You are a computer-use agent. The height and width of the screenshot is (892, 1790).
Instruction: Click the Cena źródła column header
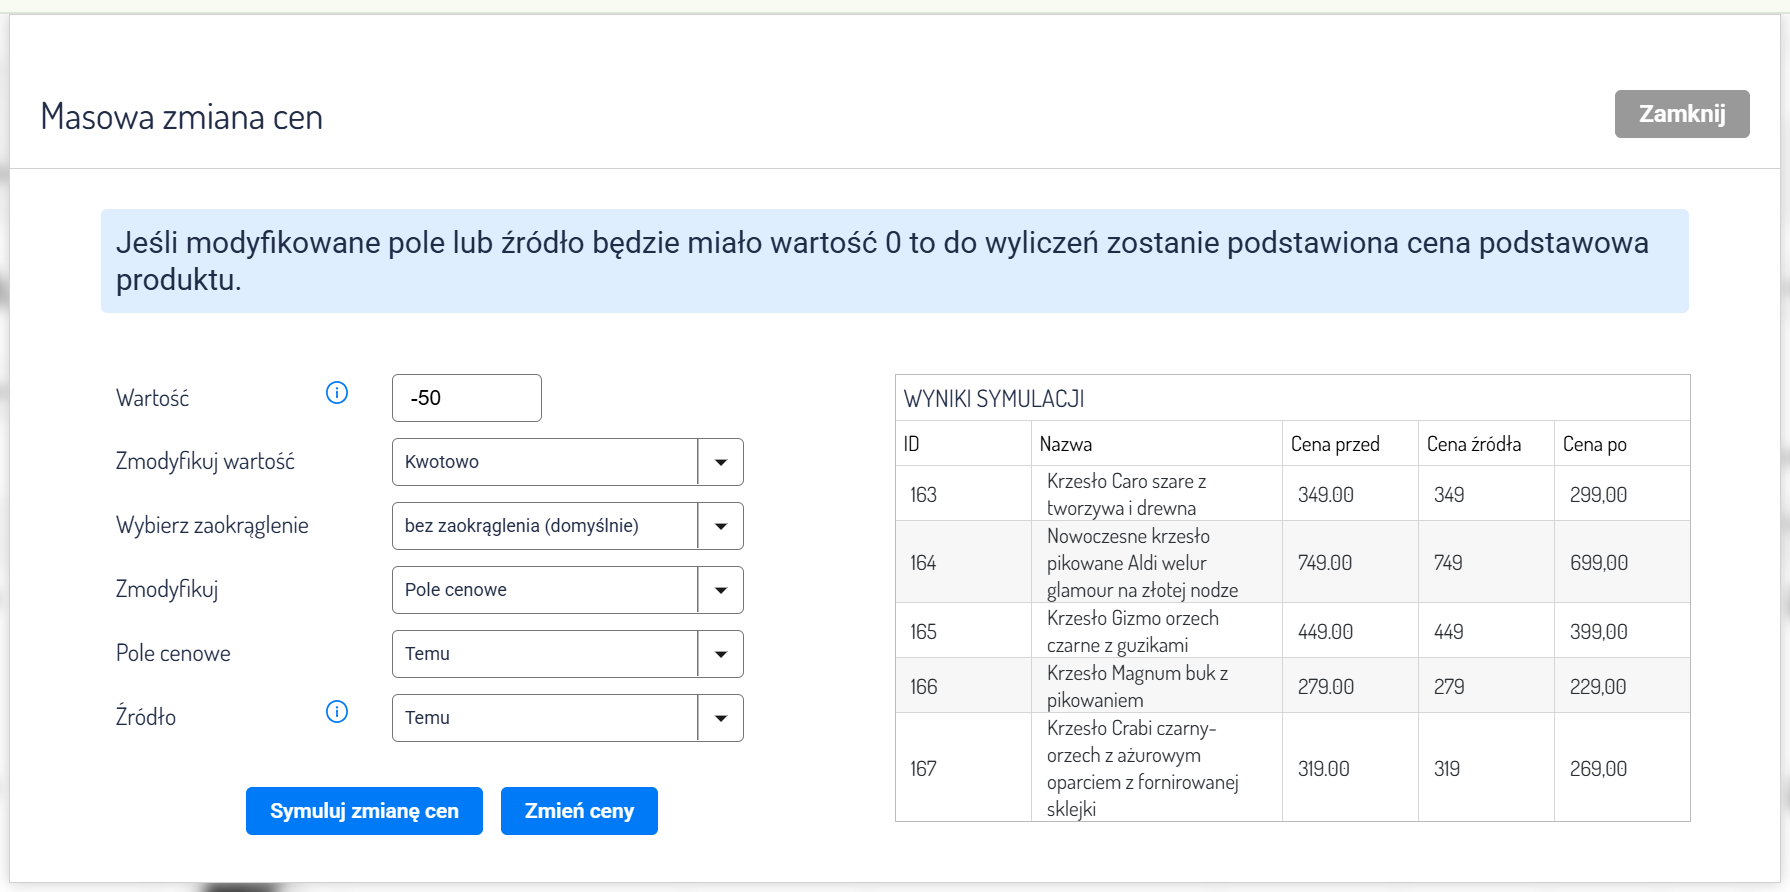coord(1473,444)
